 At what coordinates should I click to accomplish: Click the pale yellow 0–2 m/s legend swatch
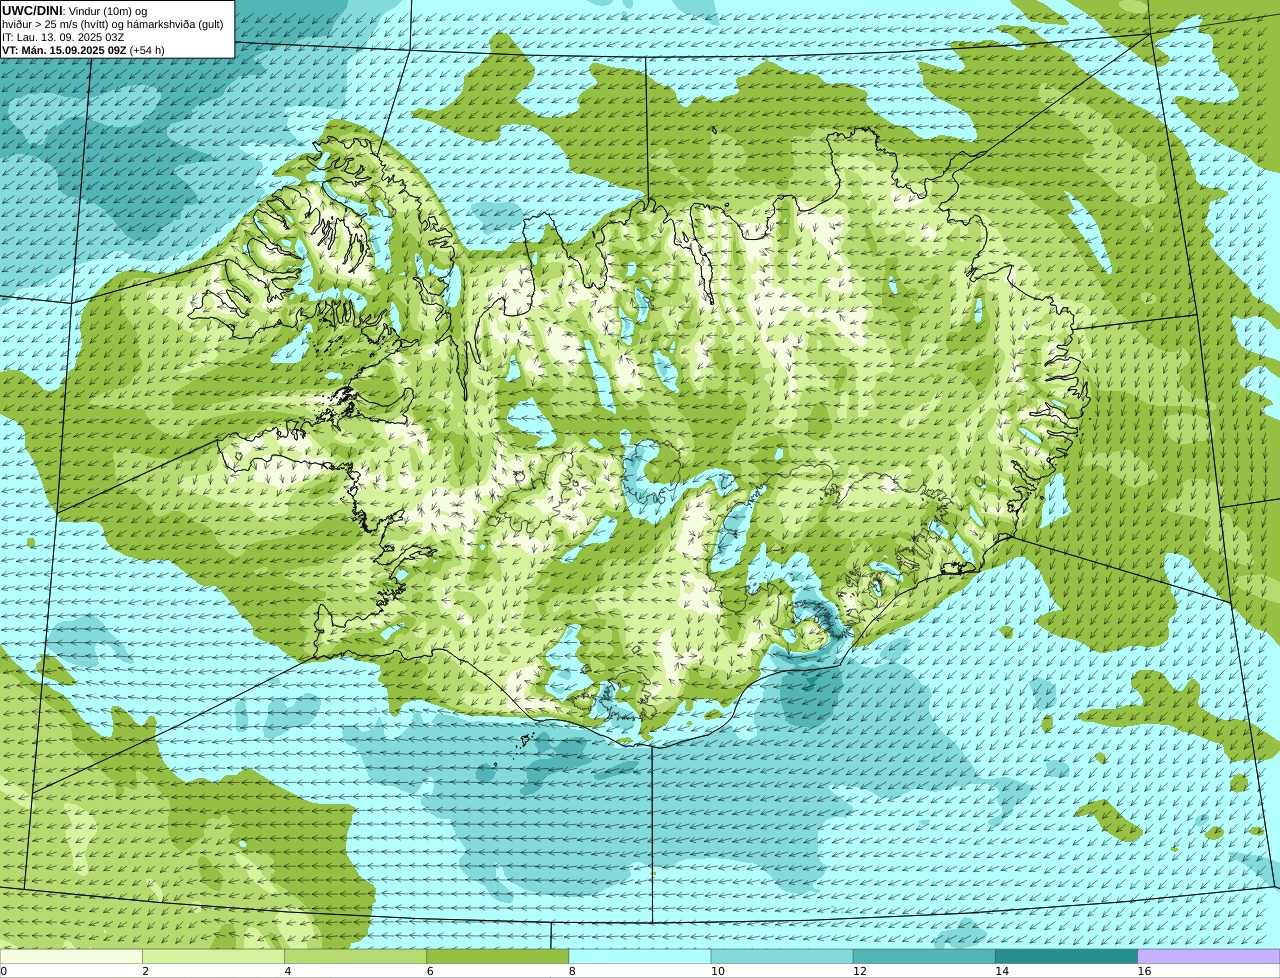click(71, 957)
